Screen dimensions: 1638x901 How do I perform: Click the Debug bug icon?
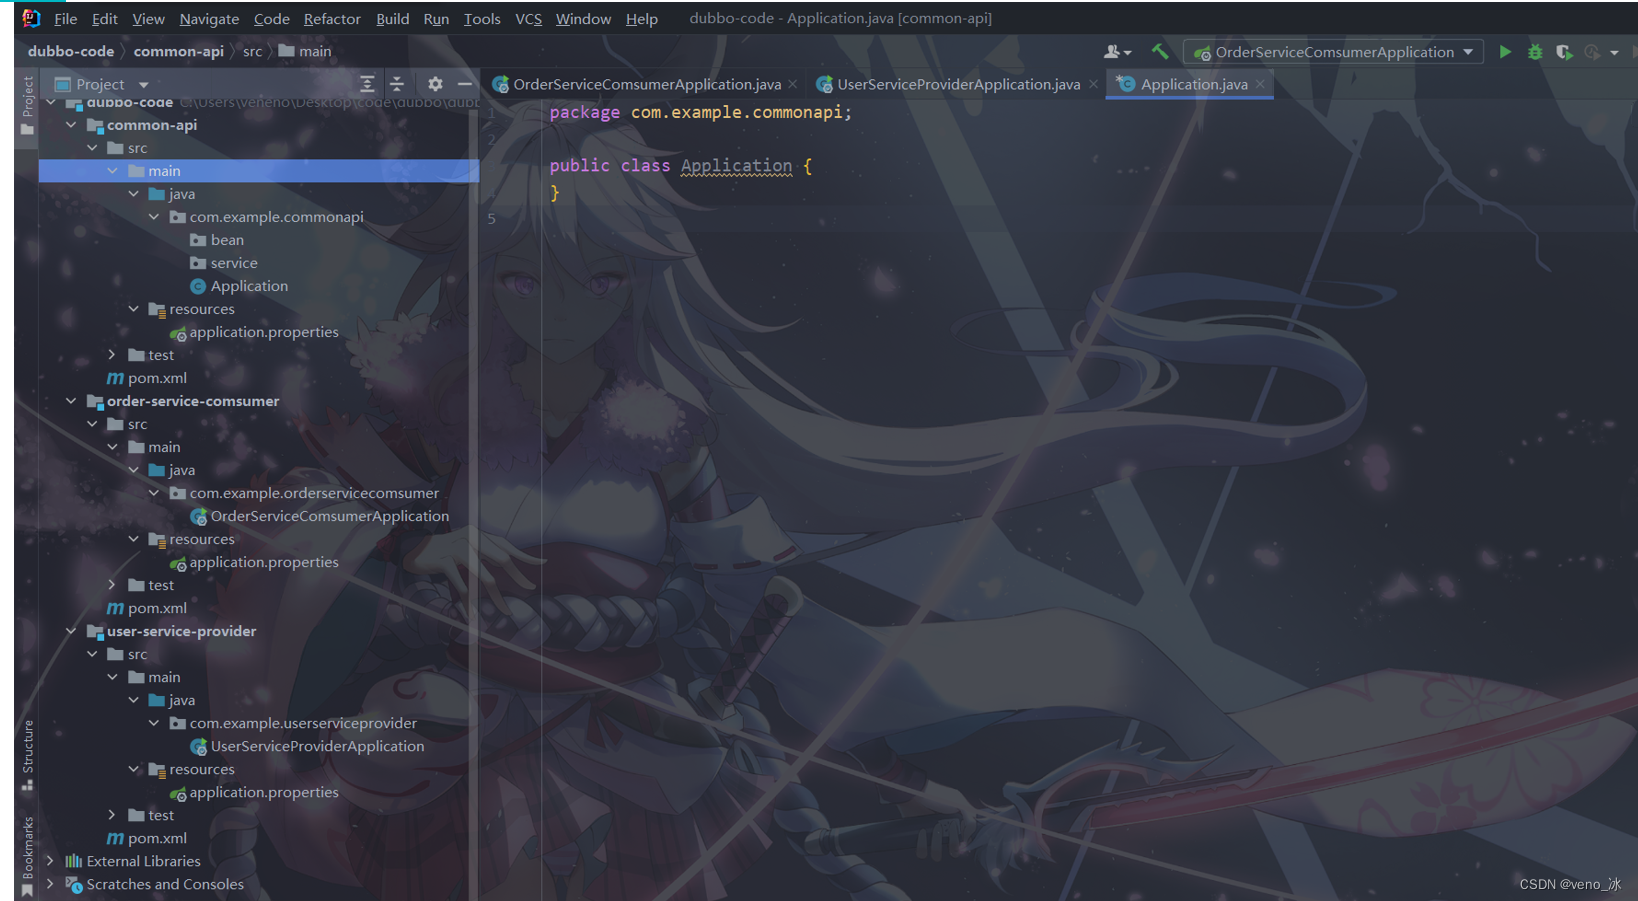pyautogui.click(x=1535, y=52)
